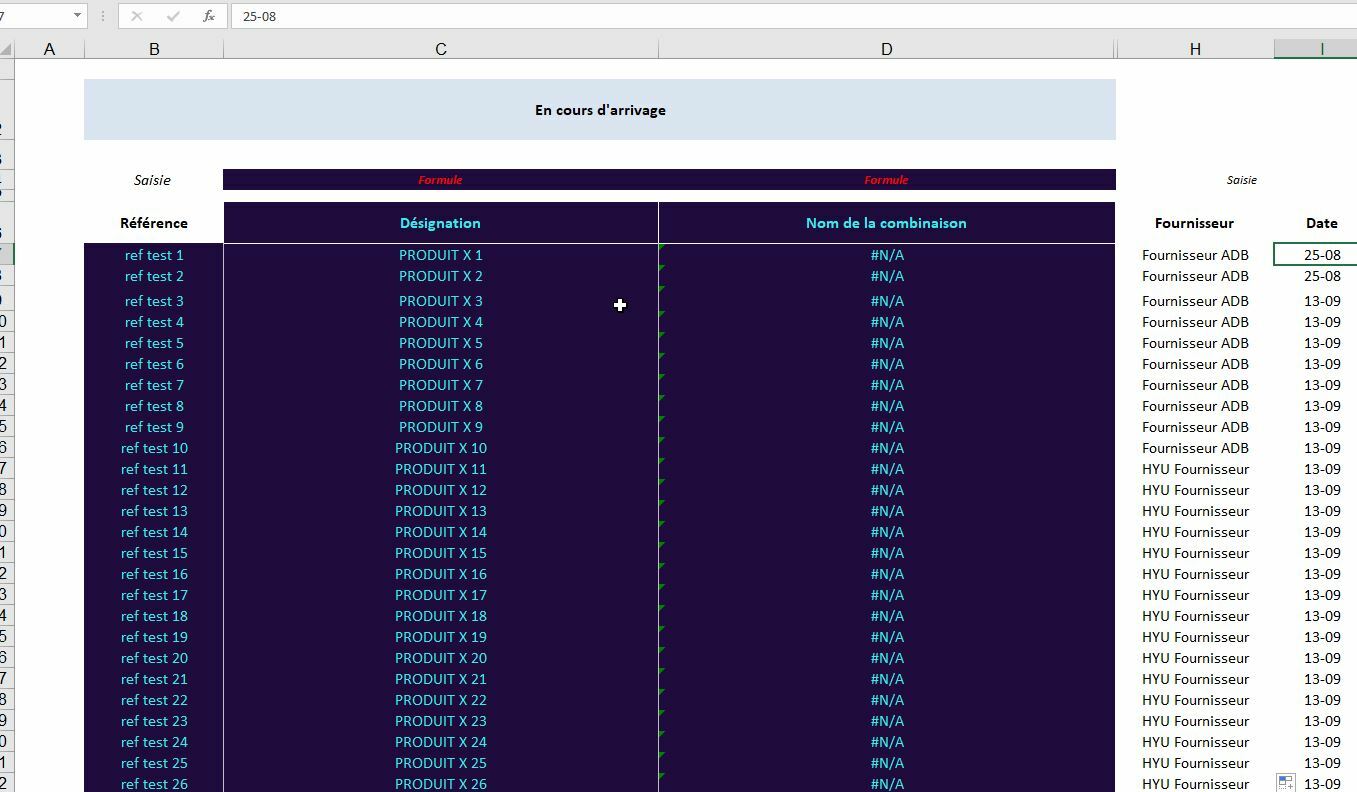This screenshot has height=792, width=1357.
Task: Open the AutoFill options icon near row 26
Action: (1286, 782)
